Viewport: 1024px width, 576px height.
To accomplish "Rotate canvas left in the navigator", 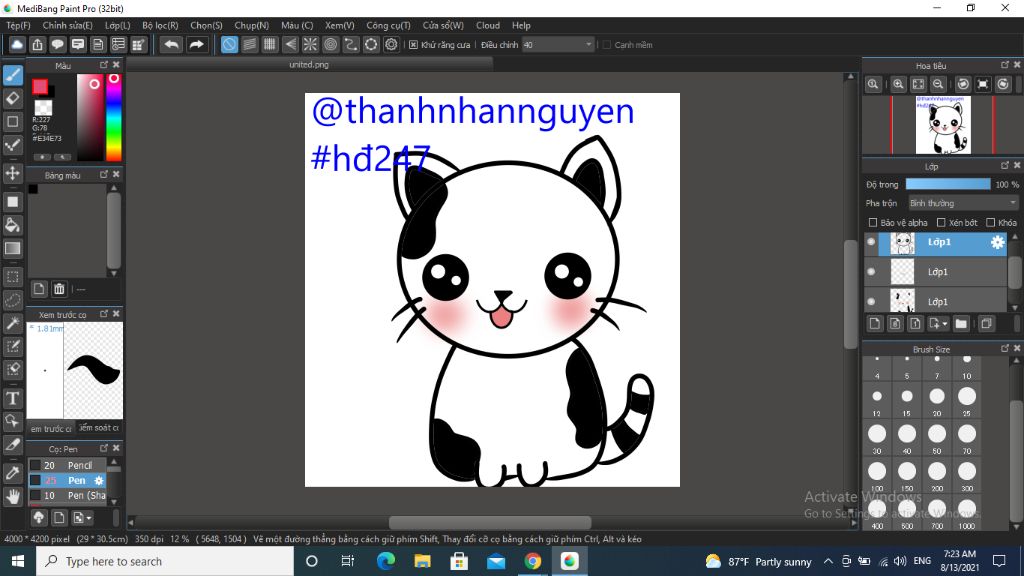I will [x=963, y=84].
